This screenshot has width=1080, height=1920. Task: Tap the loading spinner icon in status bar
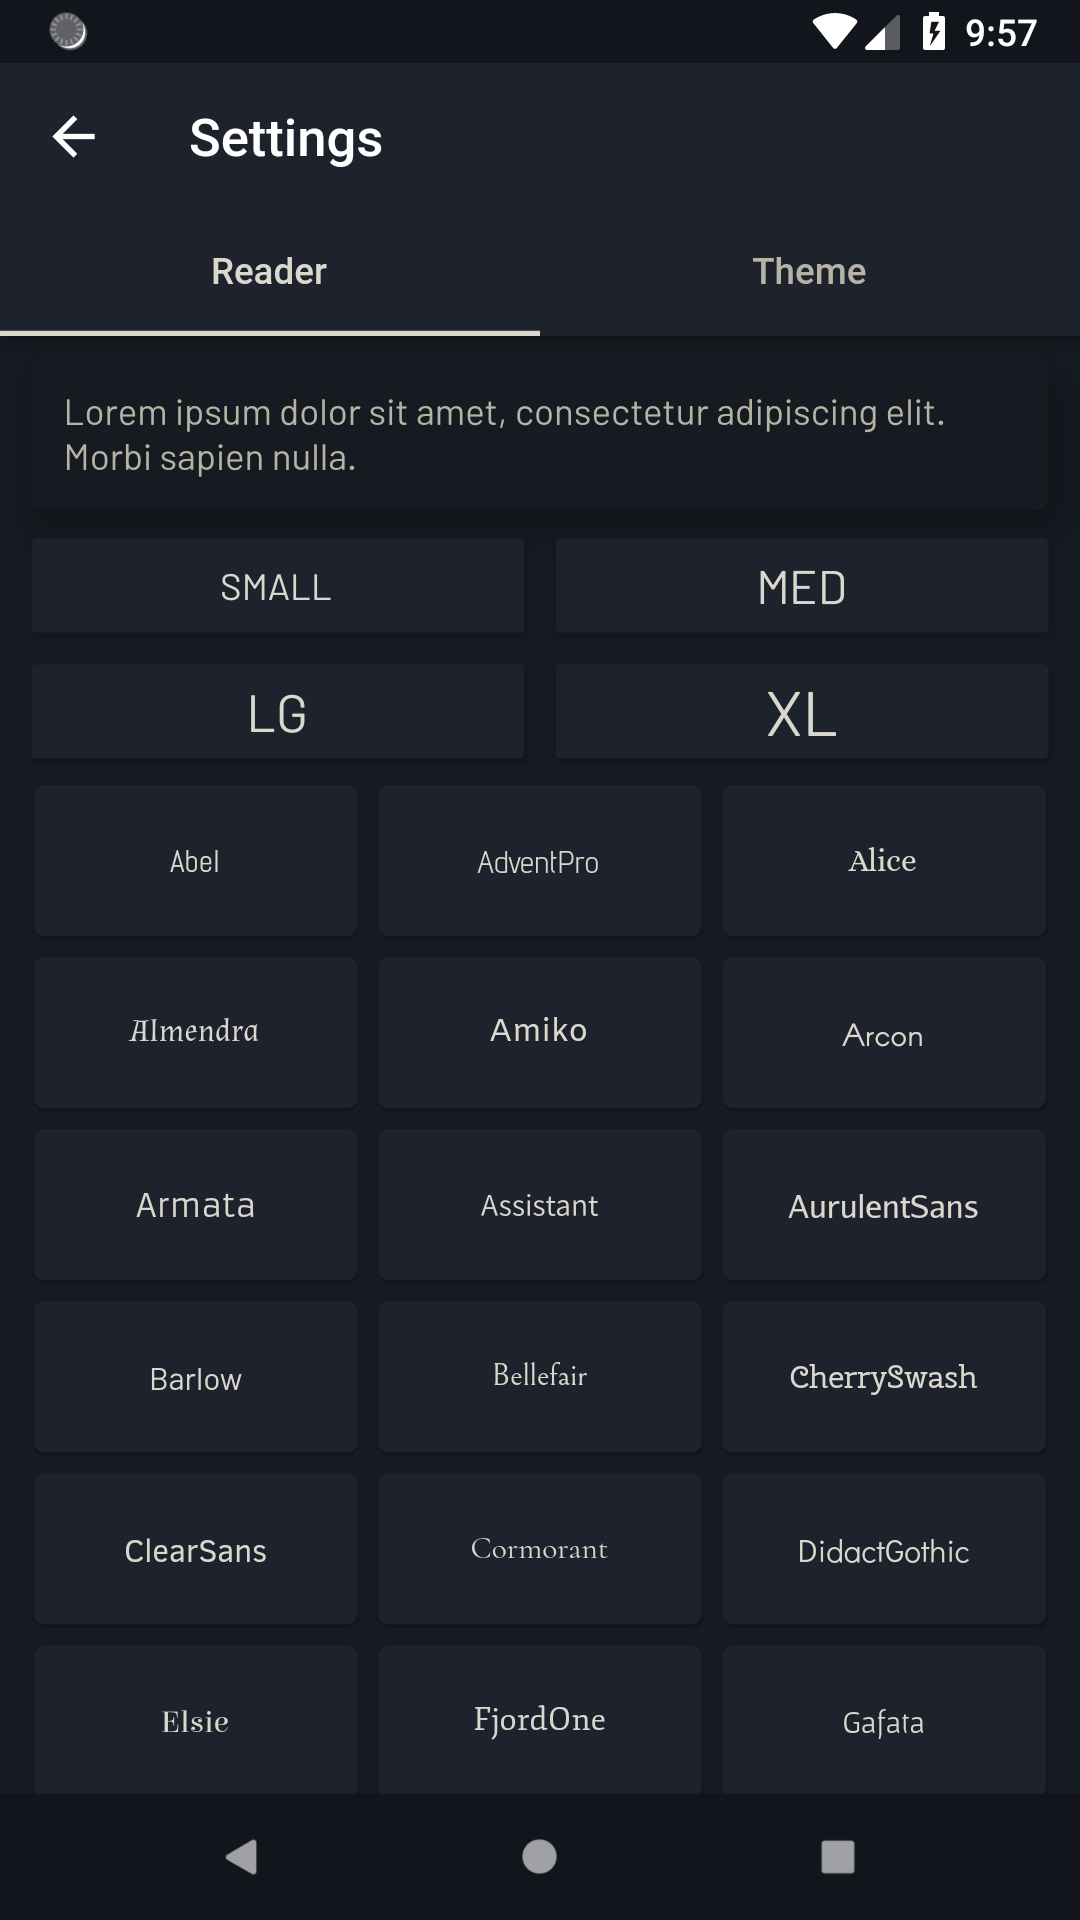66,33
